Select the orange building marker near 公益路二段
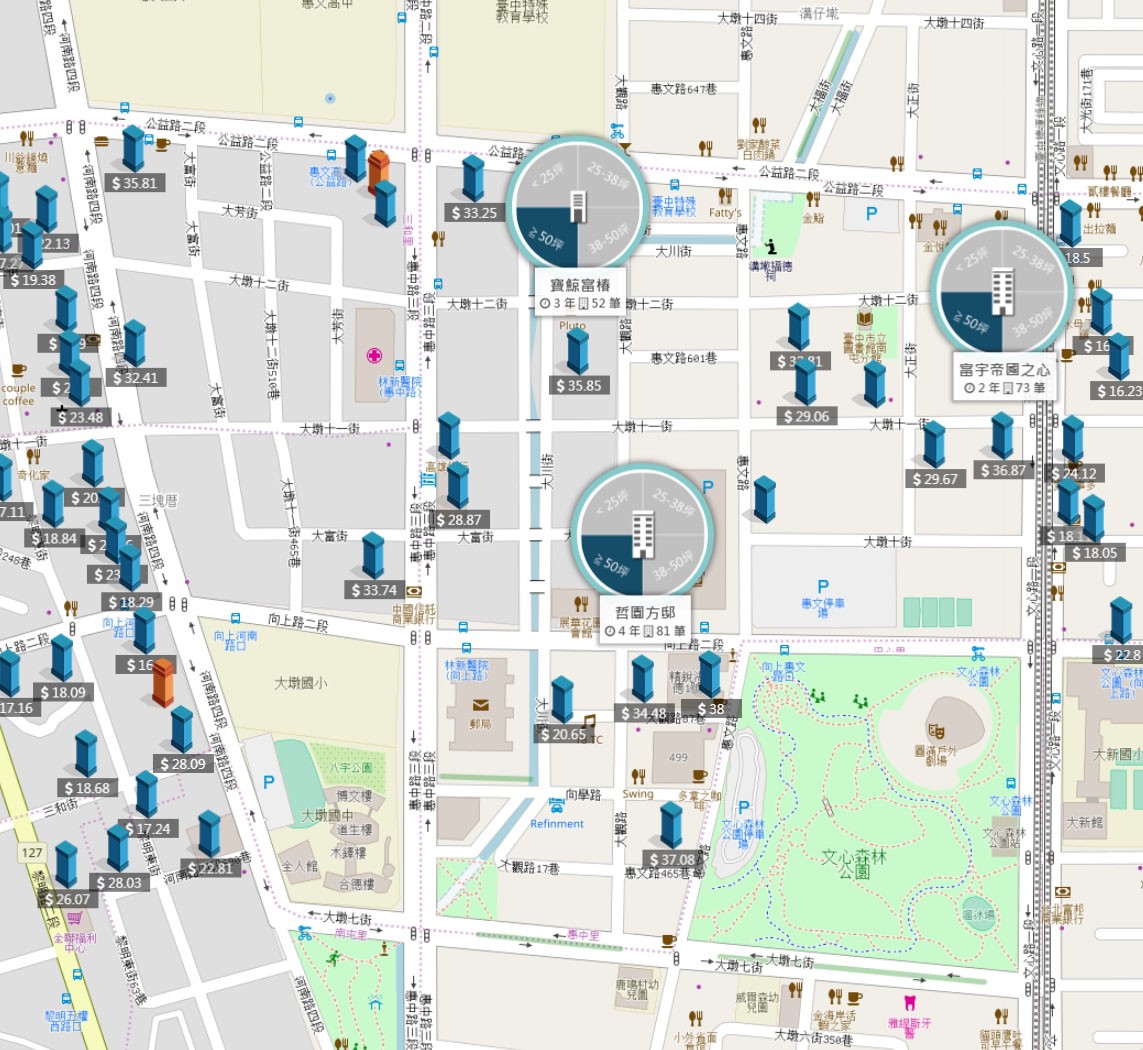The image size is (1143, 1050). point(378,171)
